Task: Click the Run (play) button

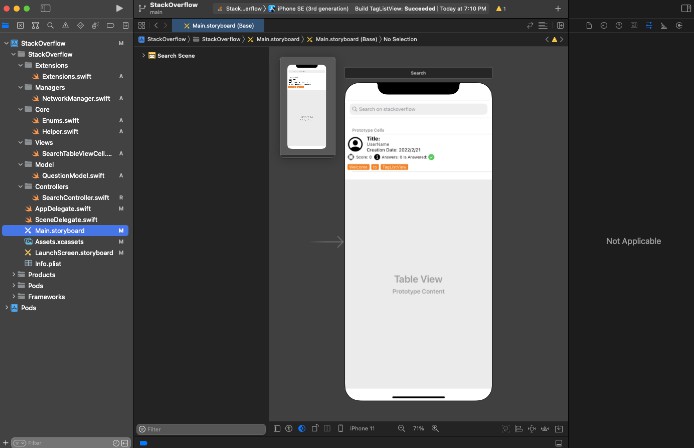Action: pos(120,8)
